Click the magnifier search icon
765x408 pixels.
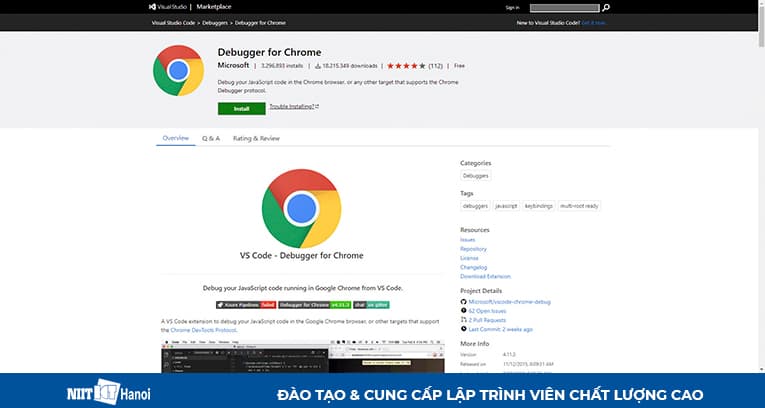(605, 7)
